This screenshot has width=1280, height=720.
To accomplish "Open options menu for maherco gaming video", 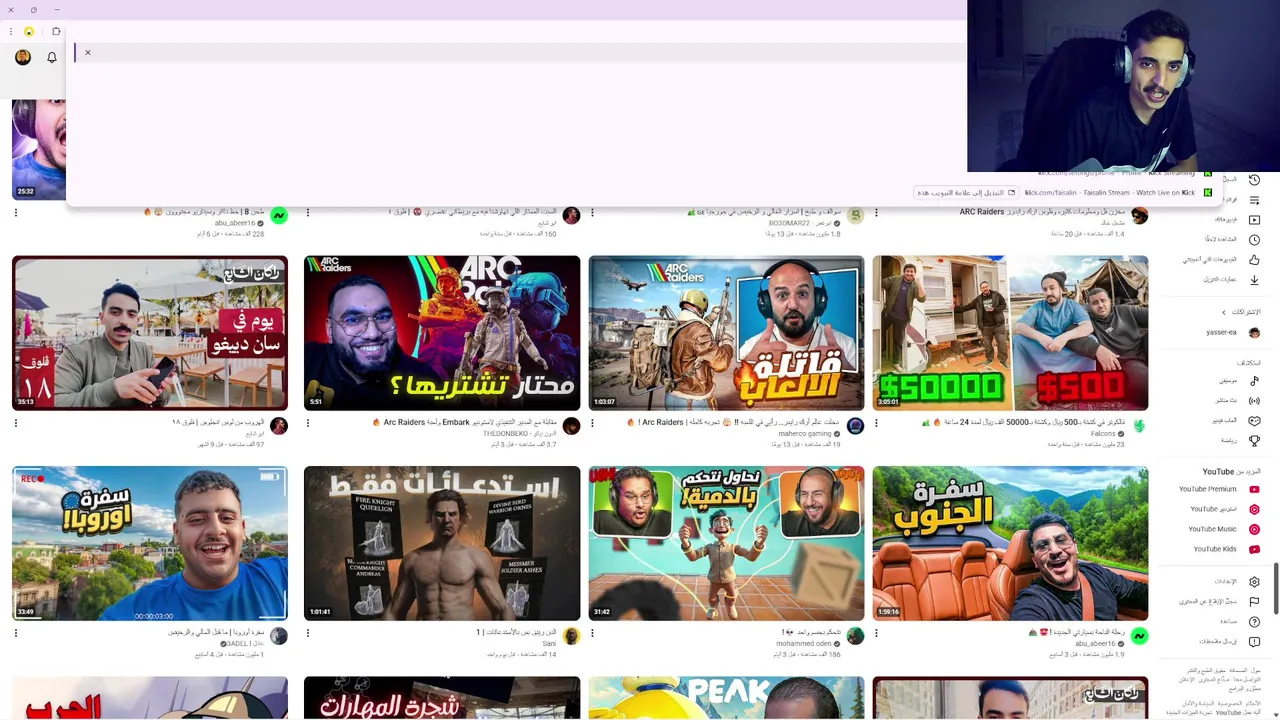I will pos(592,423).
